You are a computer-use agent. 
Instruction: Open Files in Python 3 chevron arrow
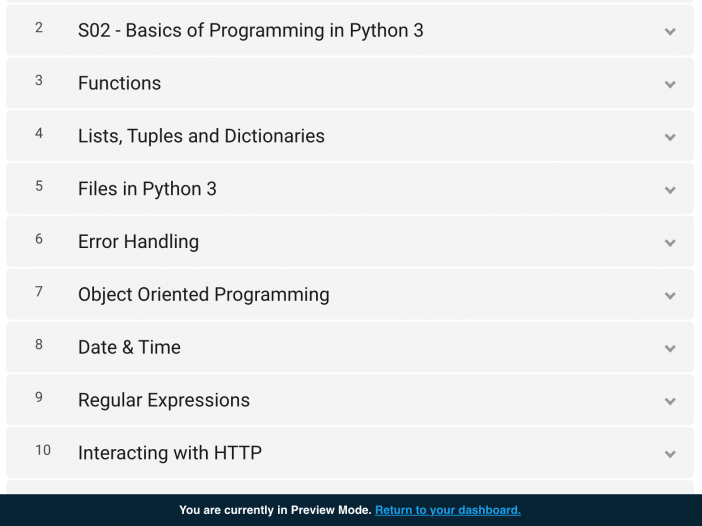tap(670, 190)
